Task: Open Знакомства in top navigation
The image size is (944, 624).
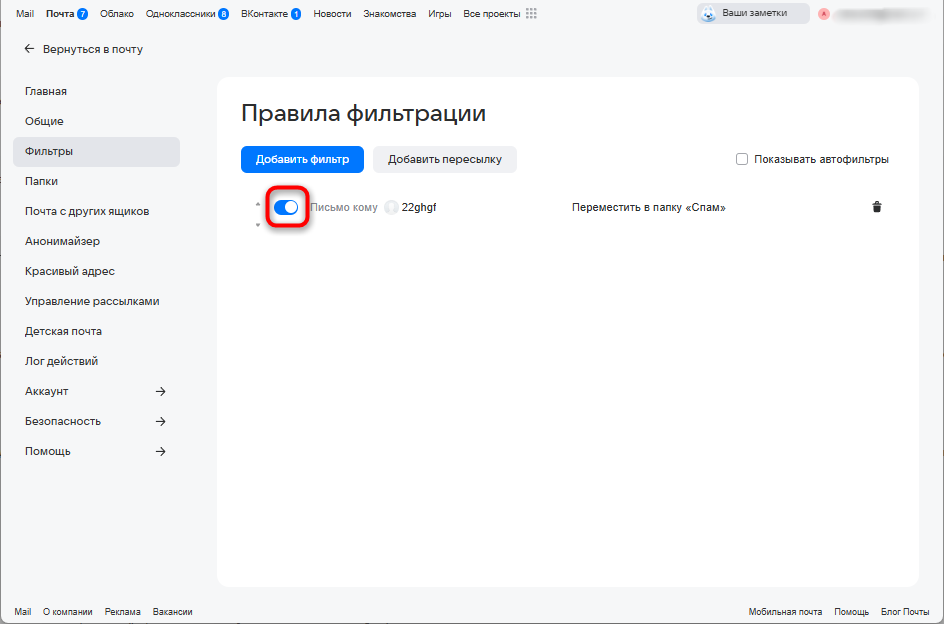Action: [390, 13]
